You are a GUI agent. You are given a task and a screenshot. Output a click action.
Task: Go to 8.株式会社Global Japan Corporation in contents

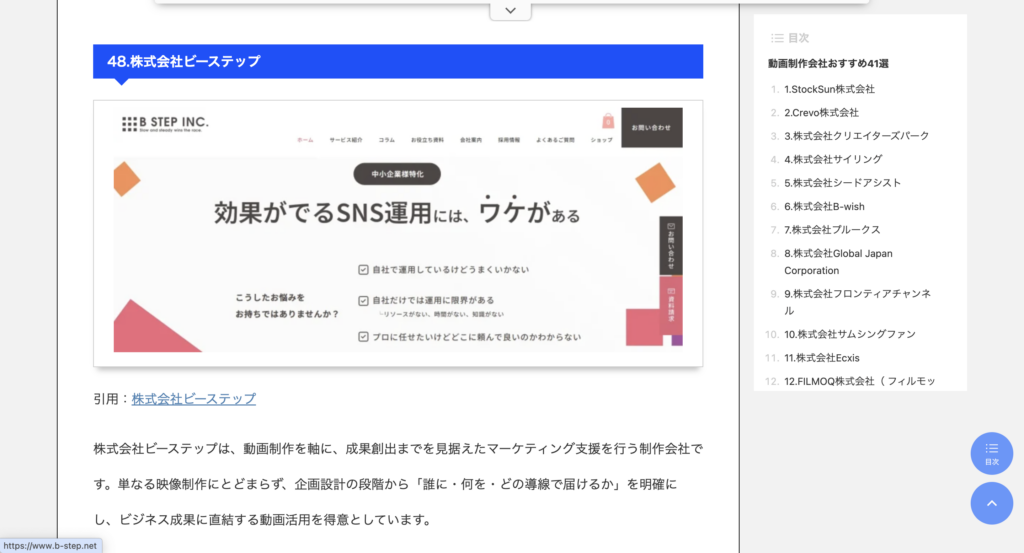[839, 262]
